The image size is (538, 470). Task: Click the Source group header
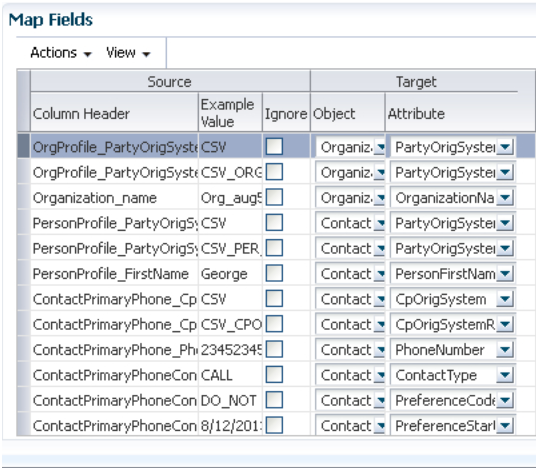point(170,82)
